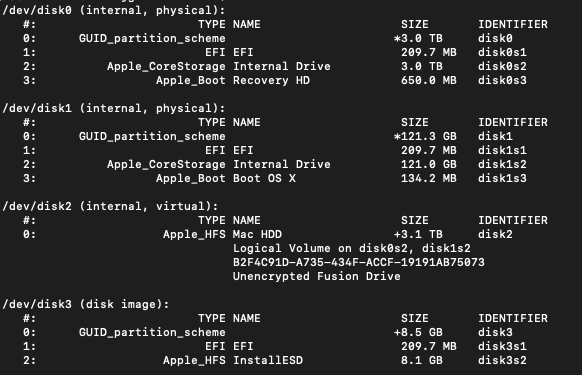Viewport: 582px width, 375px height.
Task: Select the "+8.5 GB" size value
Action: pos(418,332)
